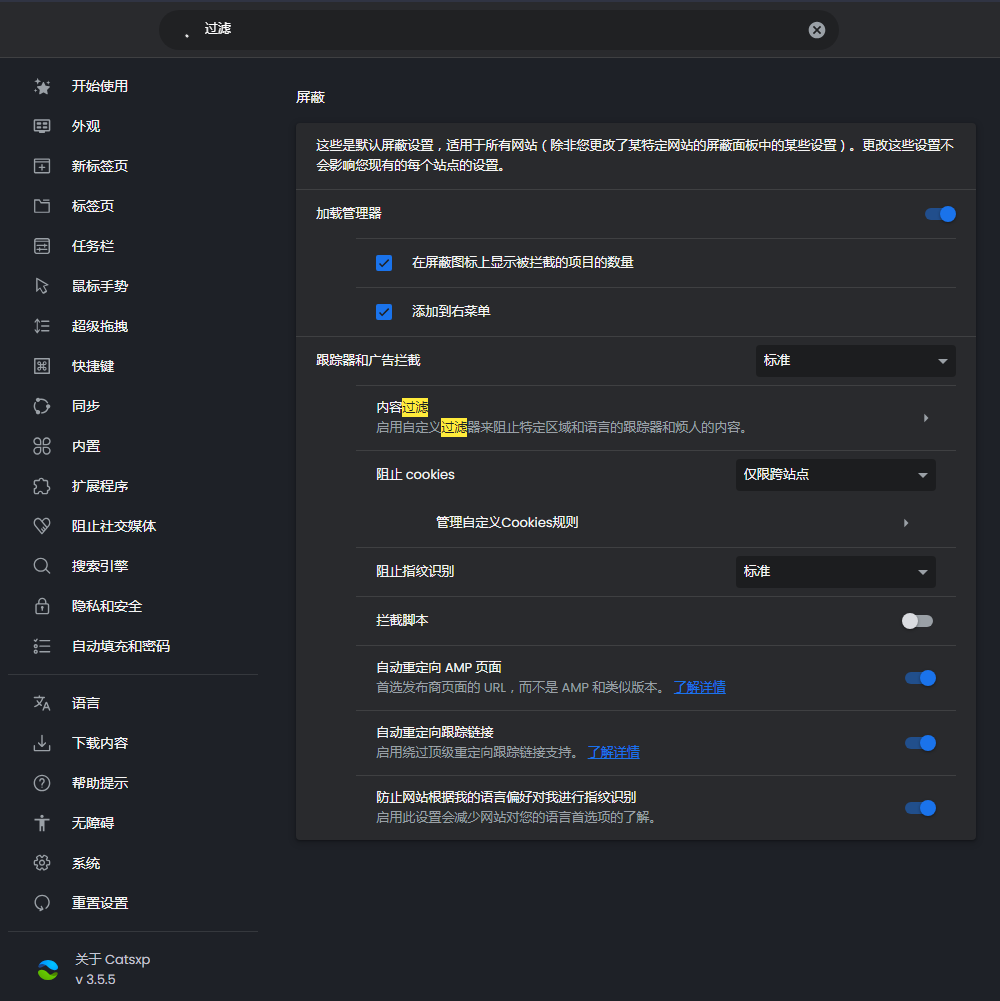Open the 跟踪器和广告拦截 dropdown
Image resolution: width=1000 pixels, height=1001 pixels.
(856, 361)
